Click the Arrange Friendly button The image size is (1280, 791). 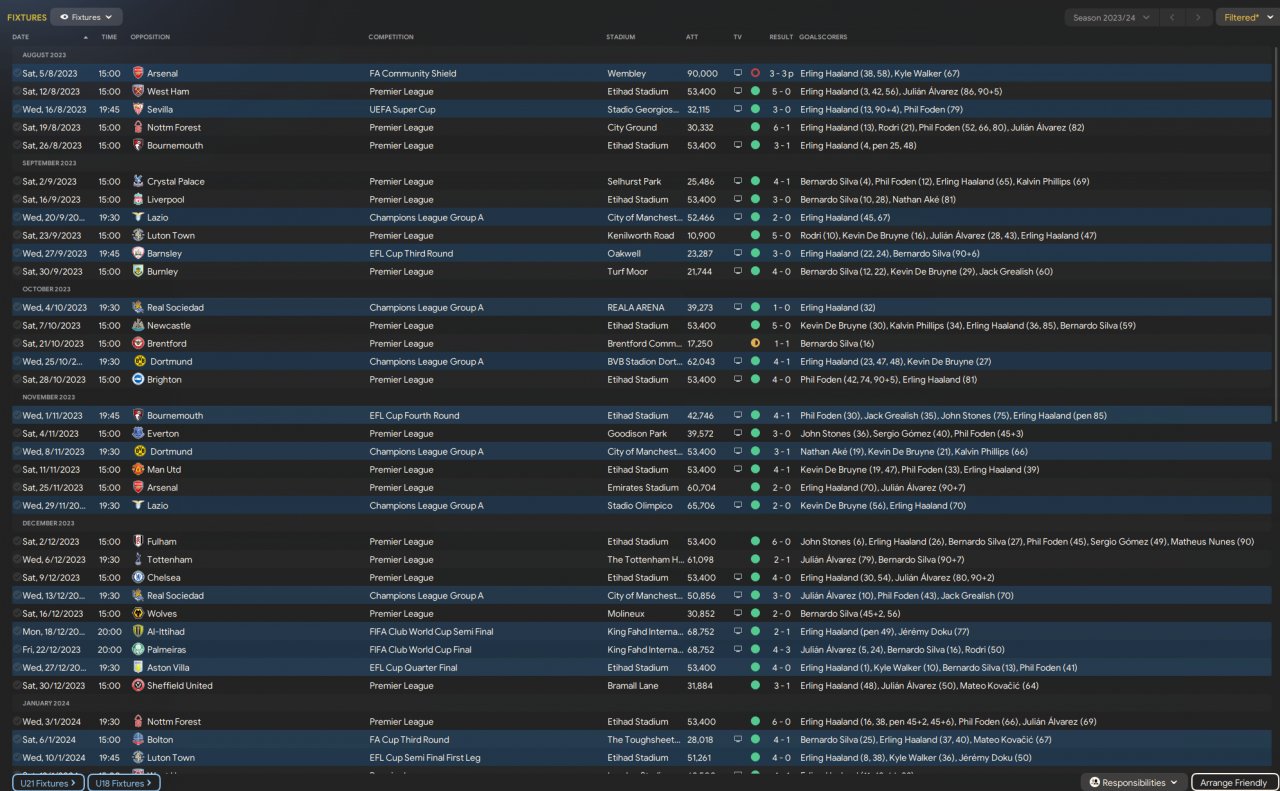coord(1233,782)
